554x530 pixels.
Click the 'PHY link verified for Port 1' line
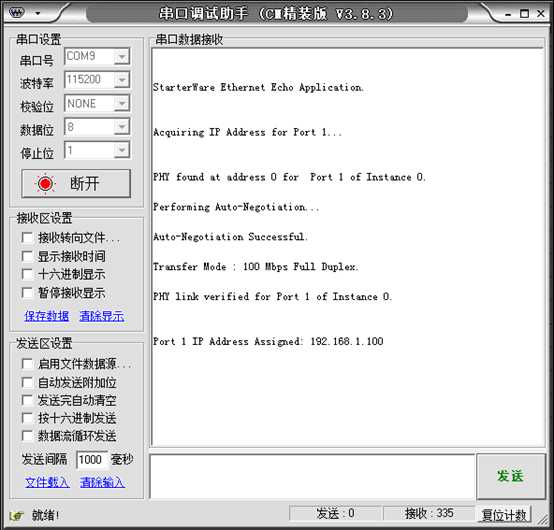272,296
